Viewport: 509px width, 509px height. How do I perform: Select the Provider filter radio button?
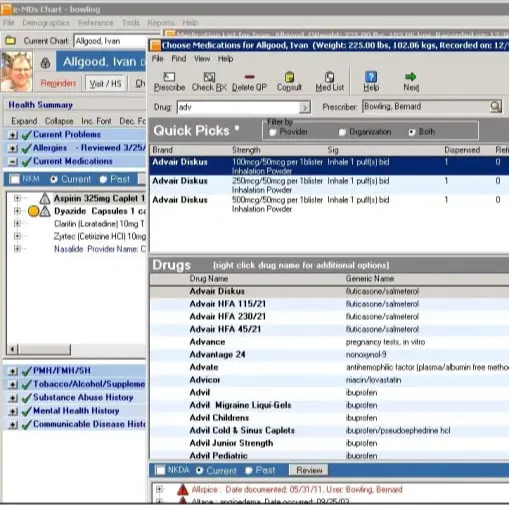273,132
